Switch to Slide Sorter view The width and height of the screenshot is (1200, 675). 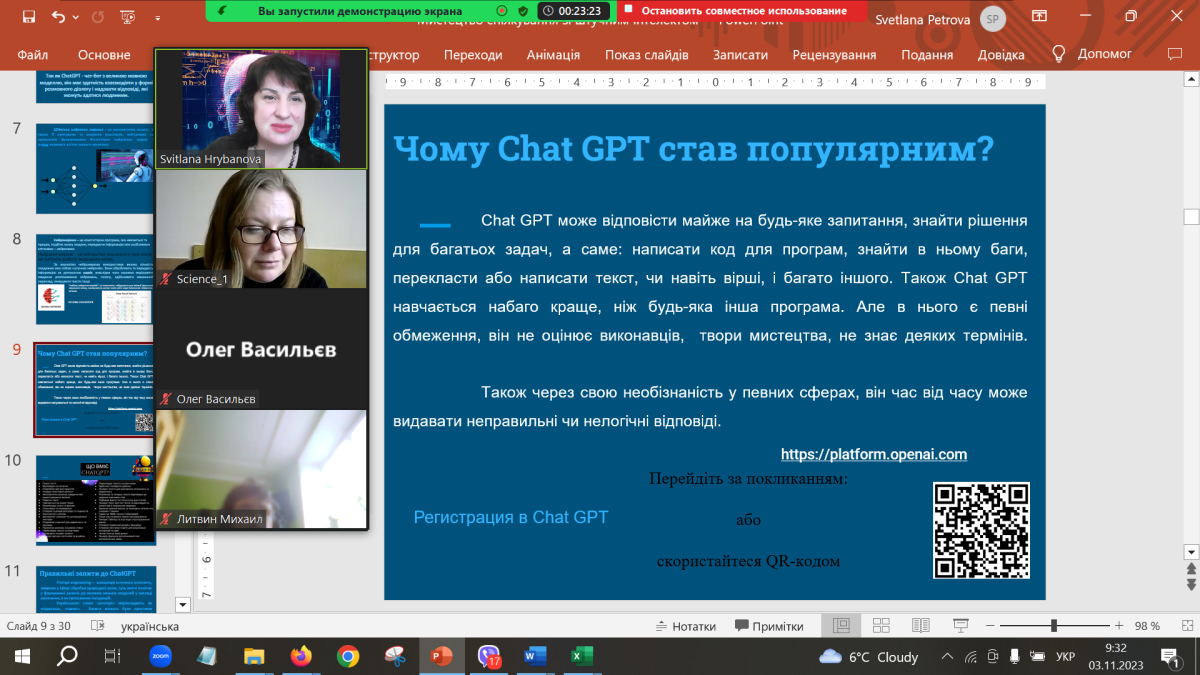tap(882, 626)
